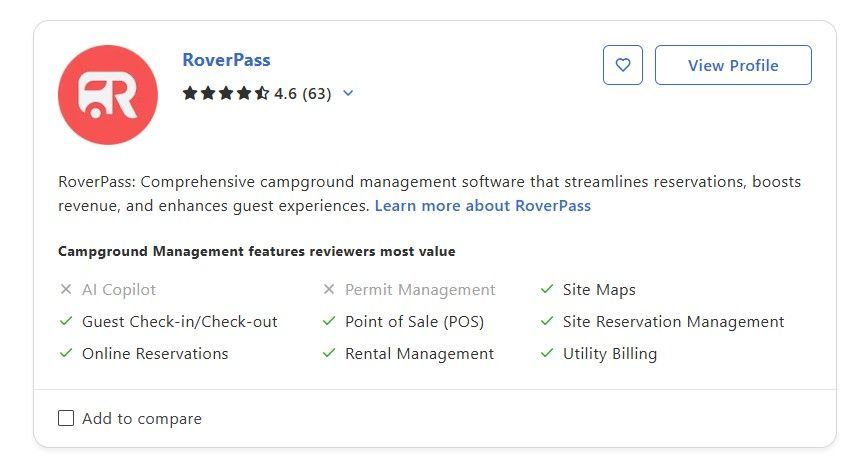Expand the rating breakdown chevron

[348, 93]
